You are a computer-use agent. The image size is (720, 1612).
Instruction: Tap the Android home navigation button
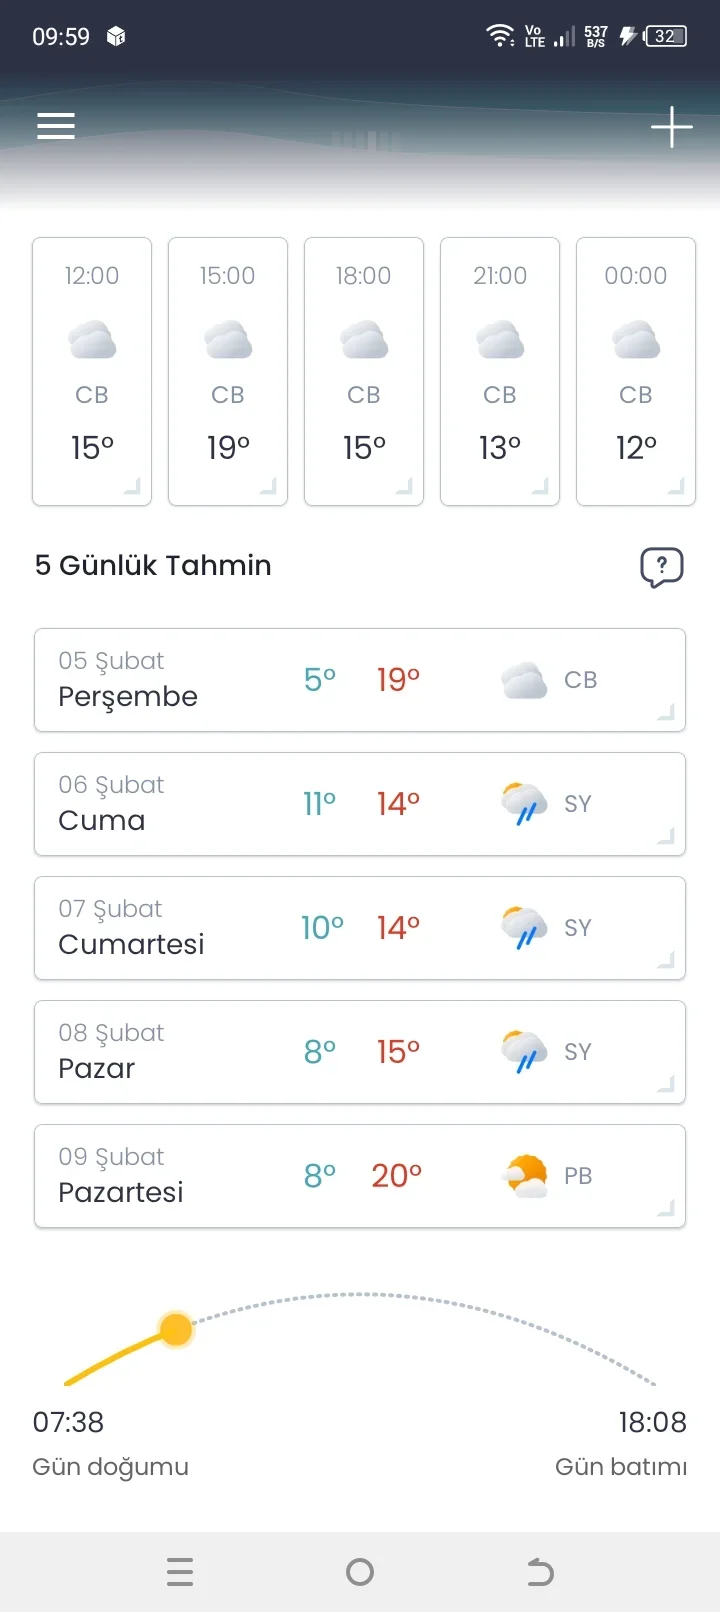point(360,1572)
